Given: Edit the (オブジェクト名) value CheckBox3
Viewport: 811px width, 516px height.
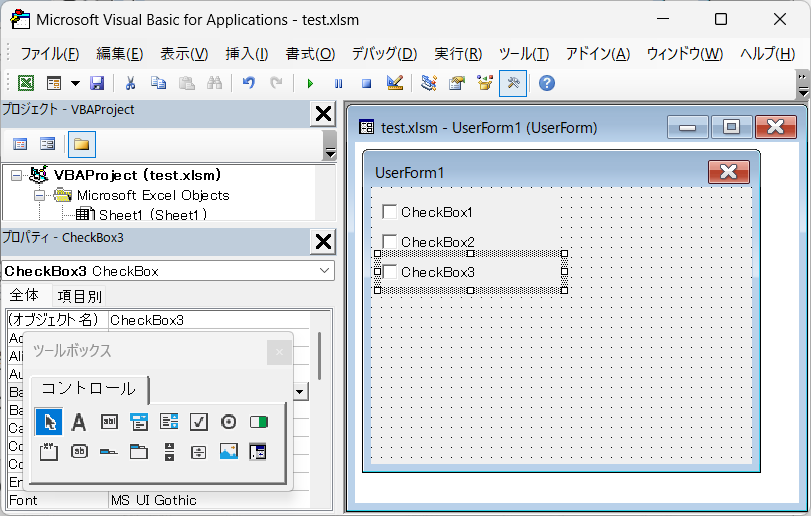Looking at the screenshot, I should (208, 320).
